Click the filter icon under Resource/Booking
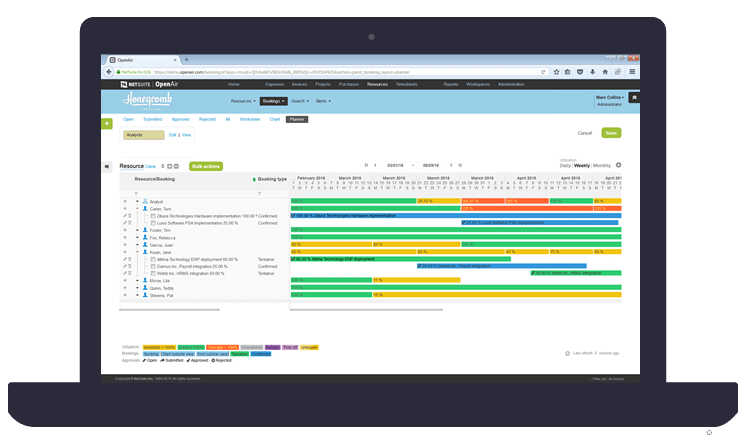 coord(136,192)
